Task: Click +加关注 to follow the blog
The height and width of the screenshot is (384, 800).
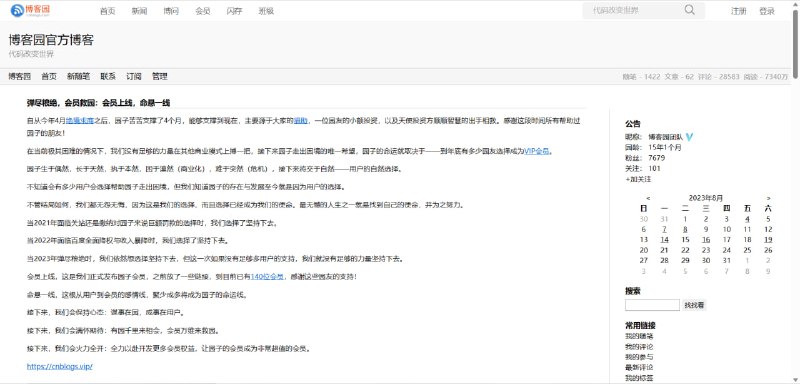Action: 638,179
